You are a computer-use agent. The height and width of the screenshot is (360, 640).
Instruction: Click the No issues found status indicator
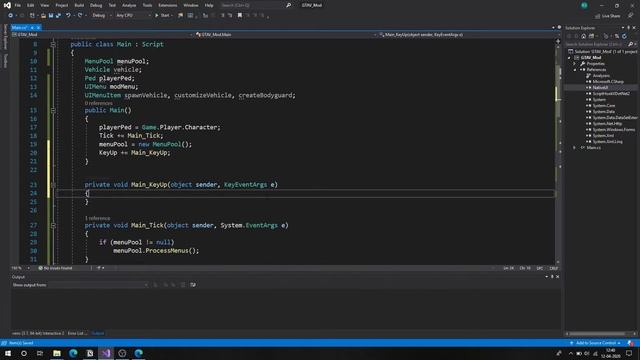point(56,268)
